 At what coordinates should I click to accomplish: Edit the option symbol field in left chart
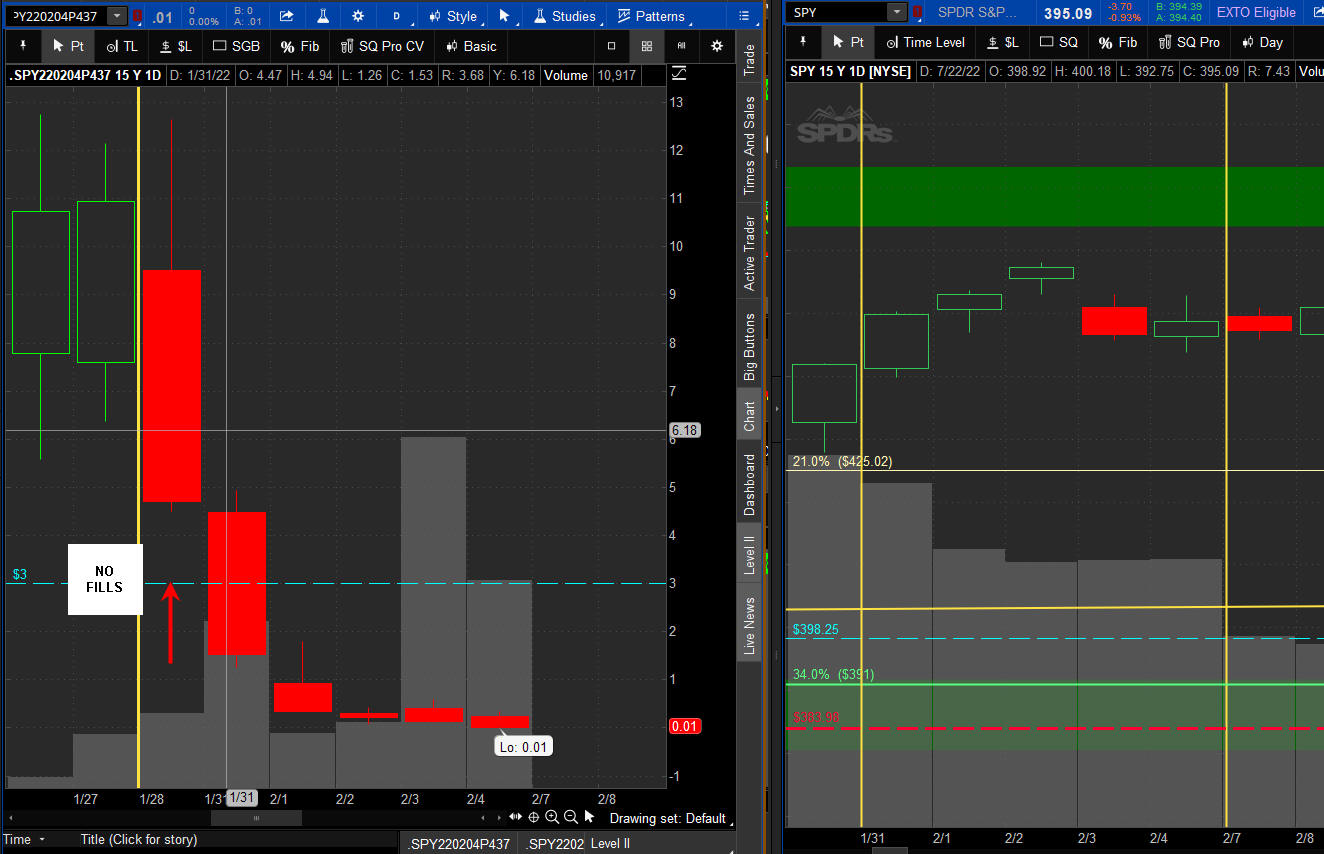(x=56, y=16)
